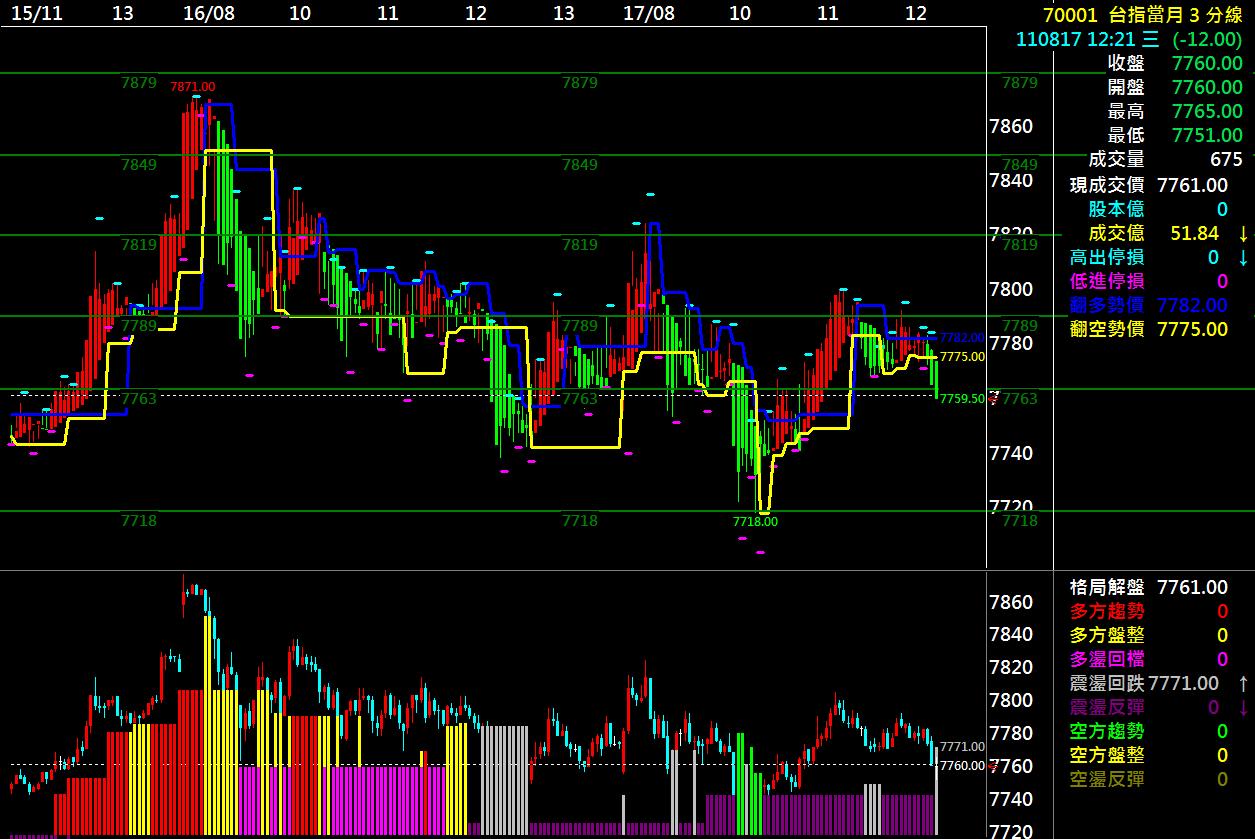1255x839 pixels.
Task: Click 7800 on the upper chart price axis
Action: [x=1010, y=289]
